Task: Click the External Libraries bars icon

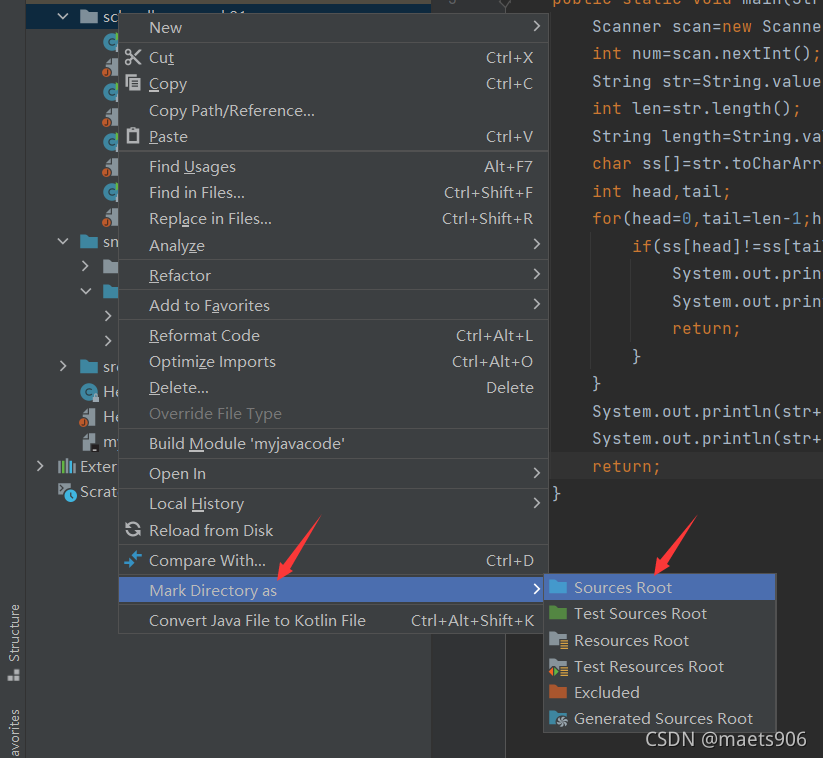Action: coord(67,466)
